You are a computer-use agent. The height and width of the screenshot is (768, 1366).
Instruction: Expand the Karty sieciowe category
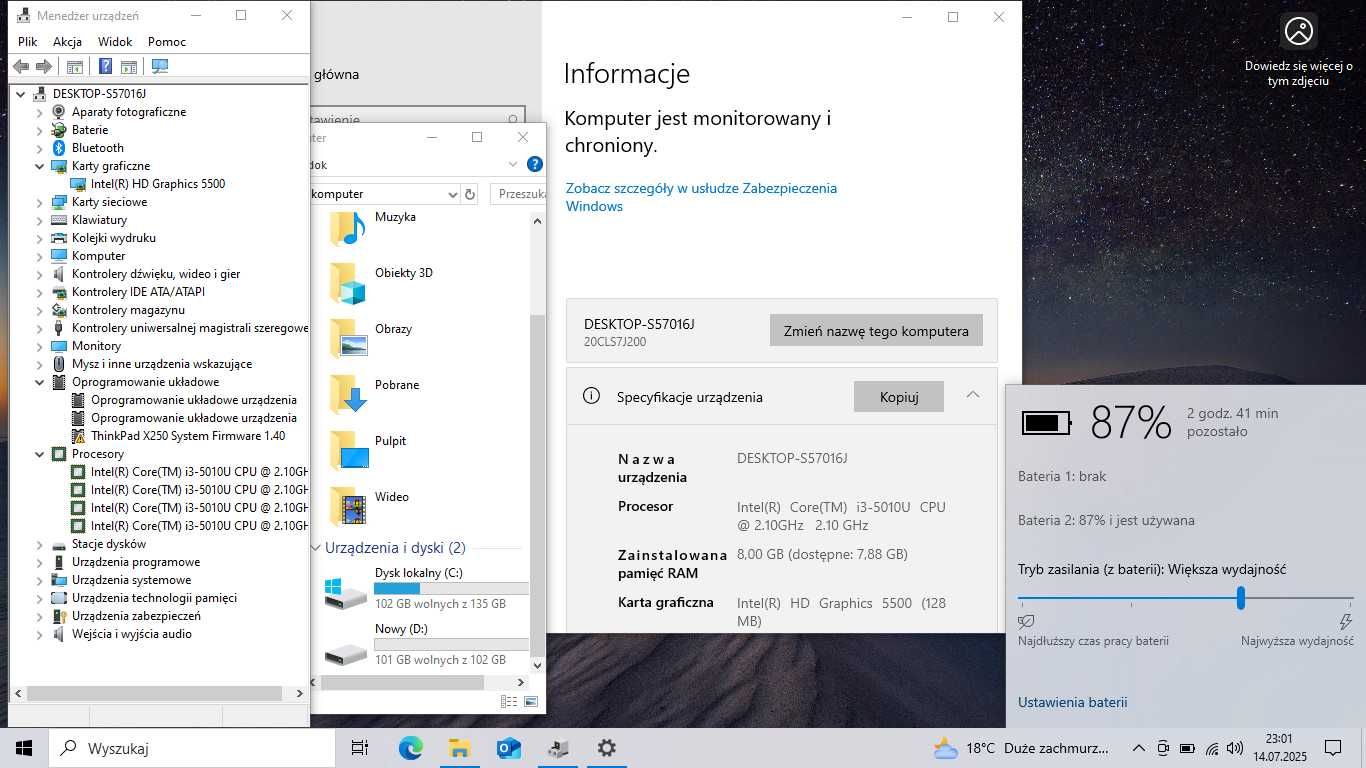(40, 202)
